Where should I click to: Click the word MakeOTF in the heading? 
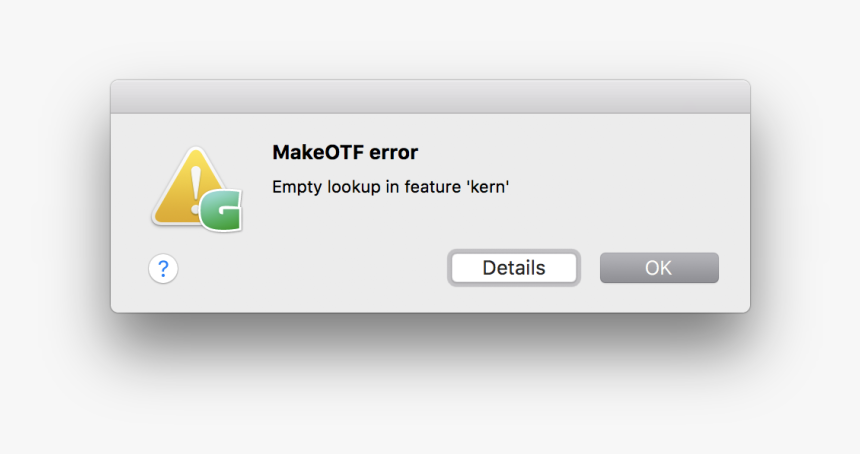tap(318, 152)
